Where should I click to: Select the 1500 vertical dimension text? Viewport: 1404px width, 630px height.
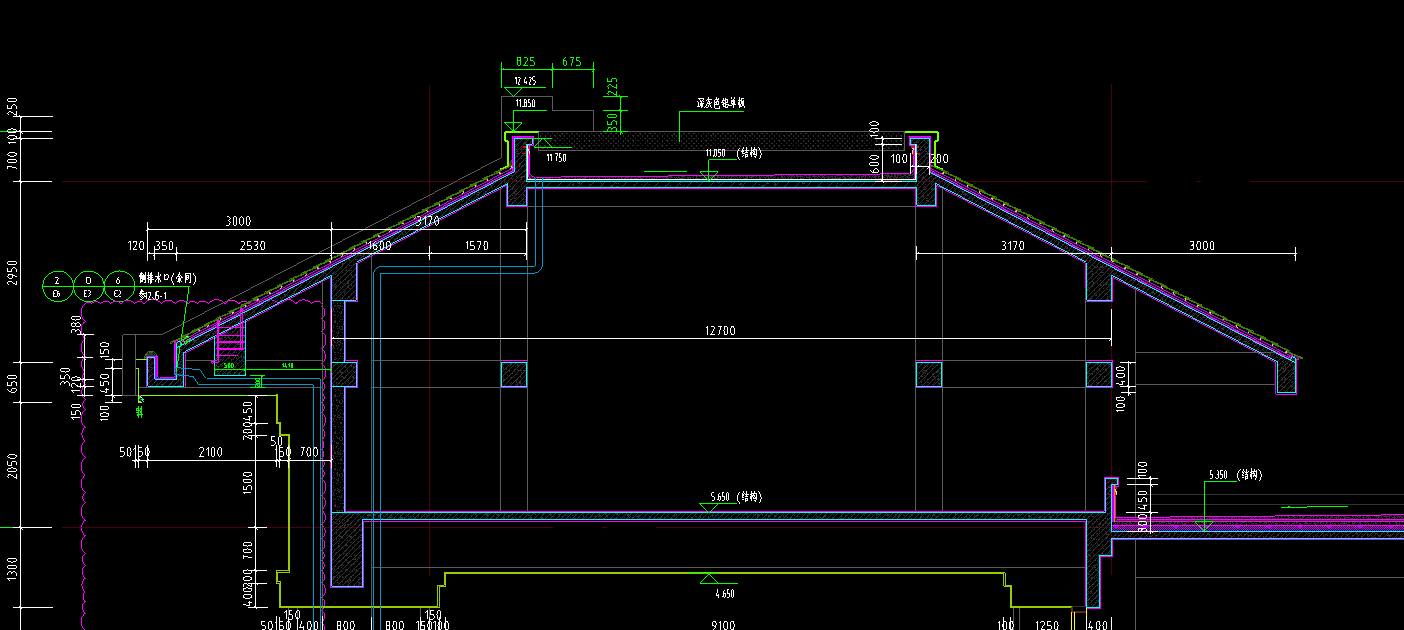(x=249, y=483)
